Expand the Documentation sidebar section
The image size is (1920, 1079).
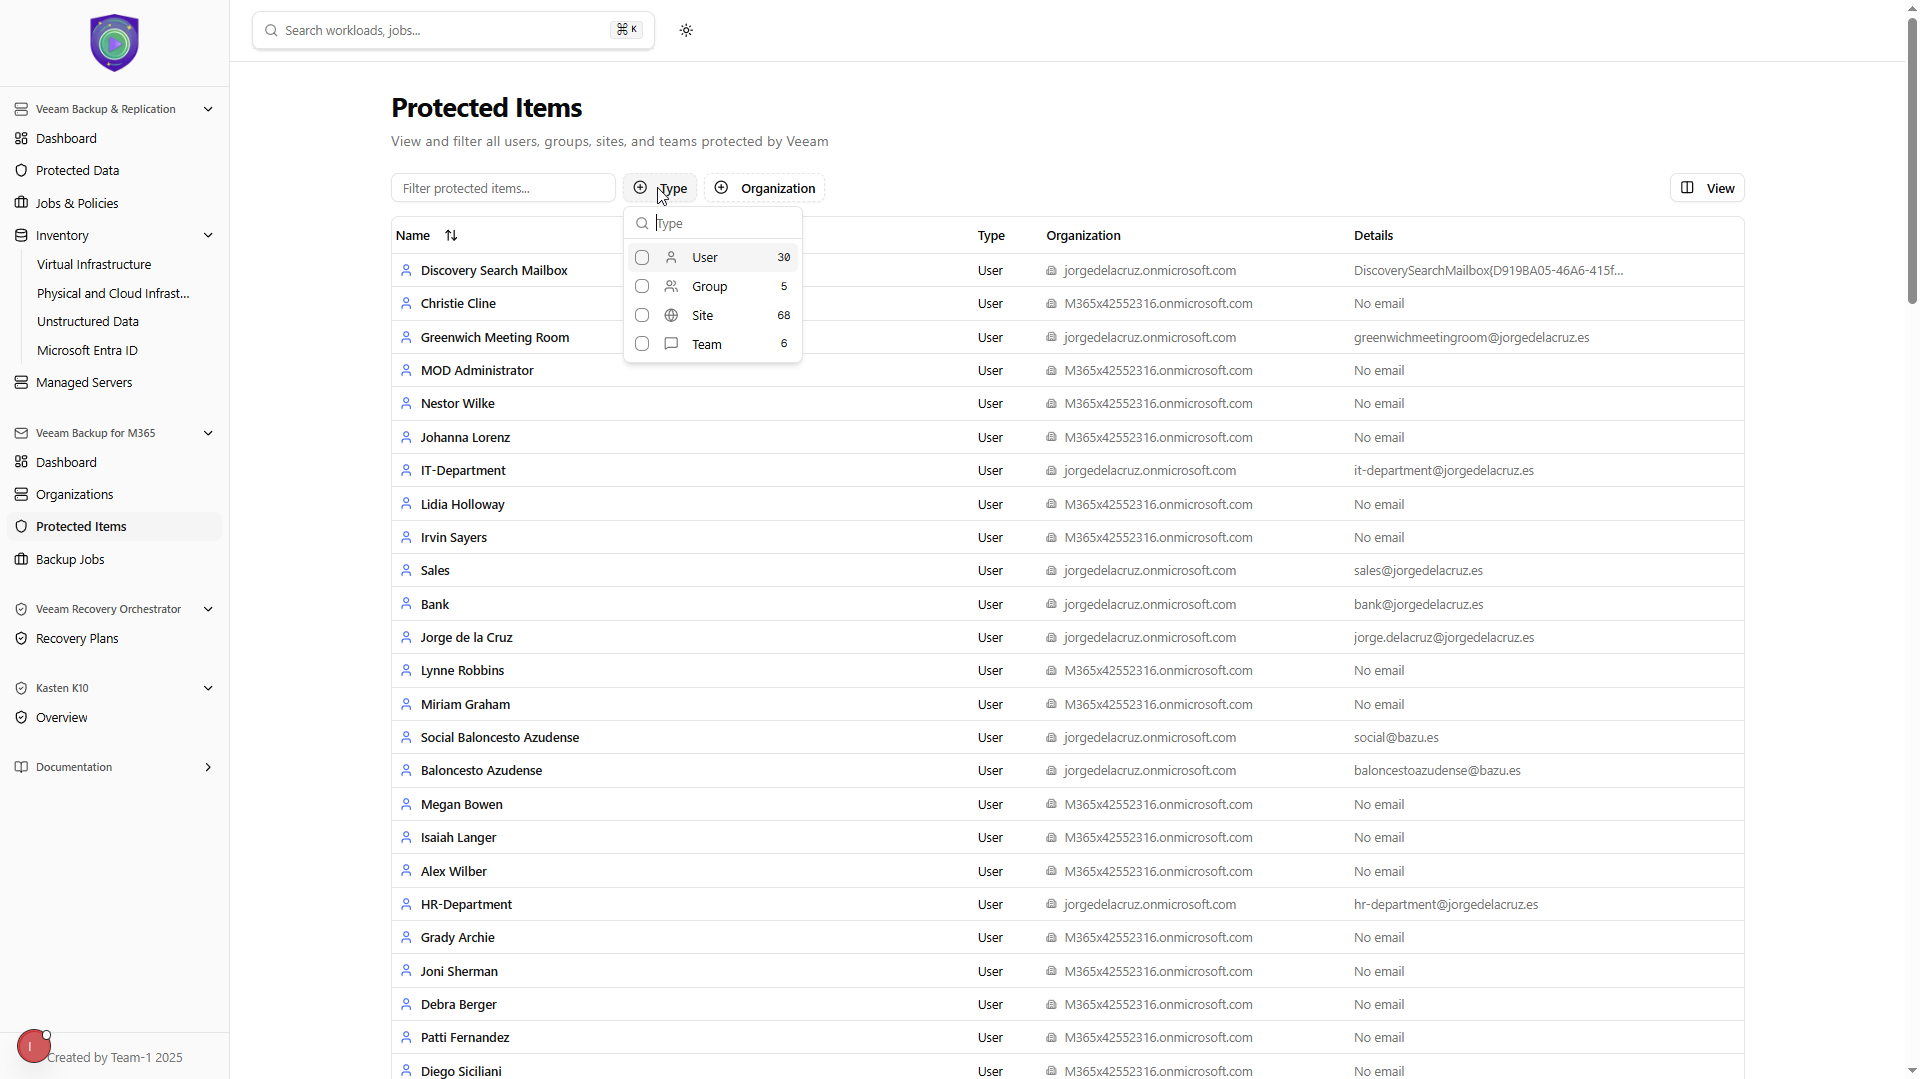tap(208, 768)
